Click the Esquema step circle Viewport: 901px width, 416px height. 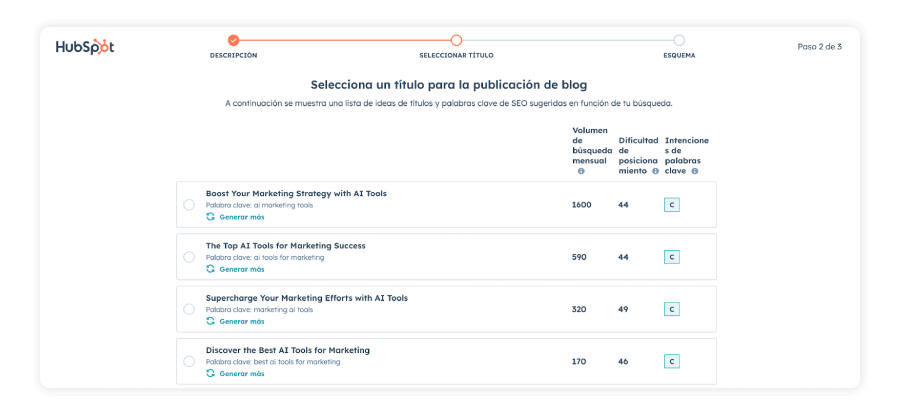679,40
